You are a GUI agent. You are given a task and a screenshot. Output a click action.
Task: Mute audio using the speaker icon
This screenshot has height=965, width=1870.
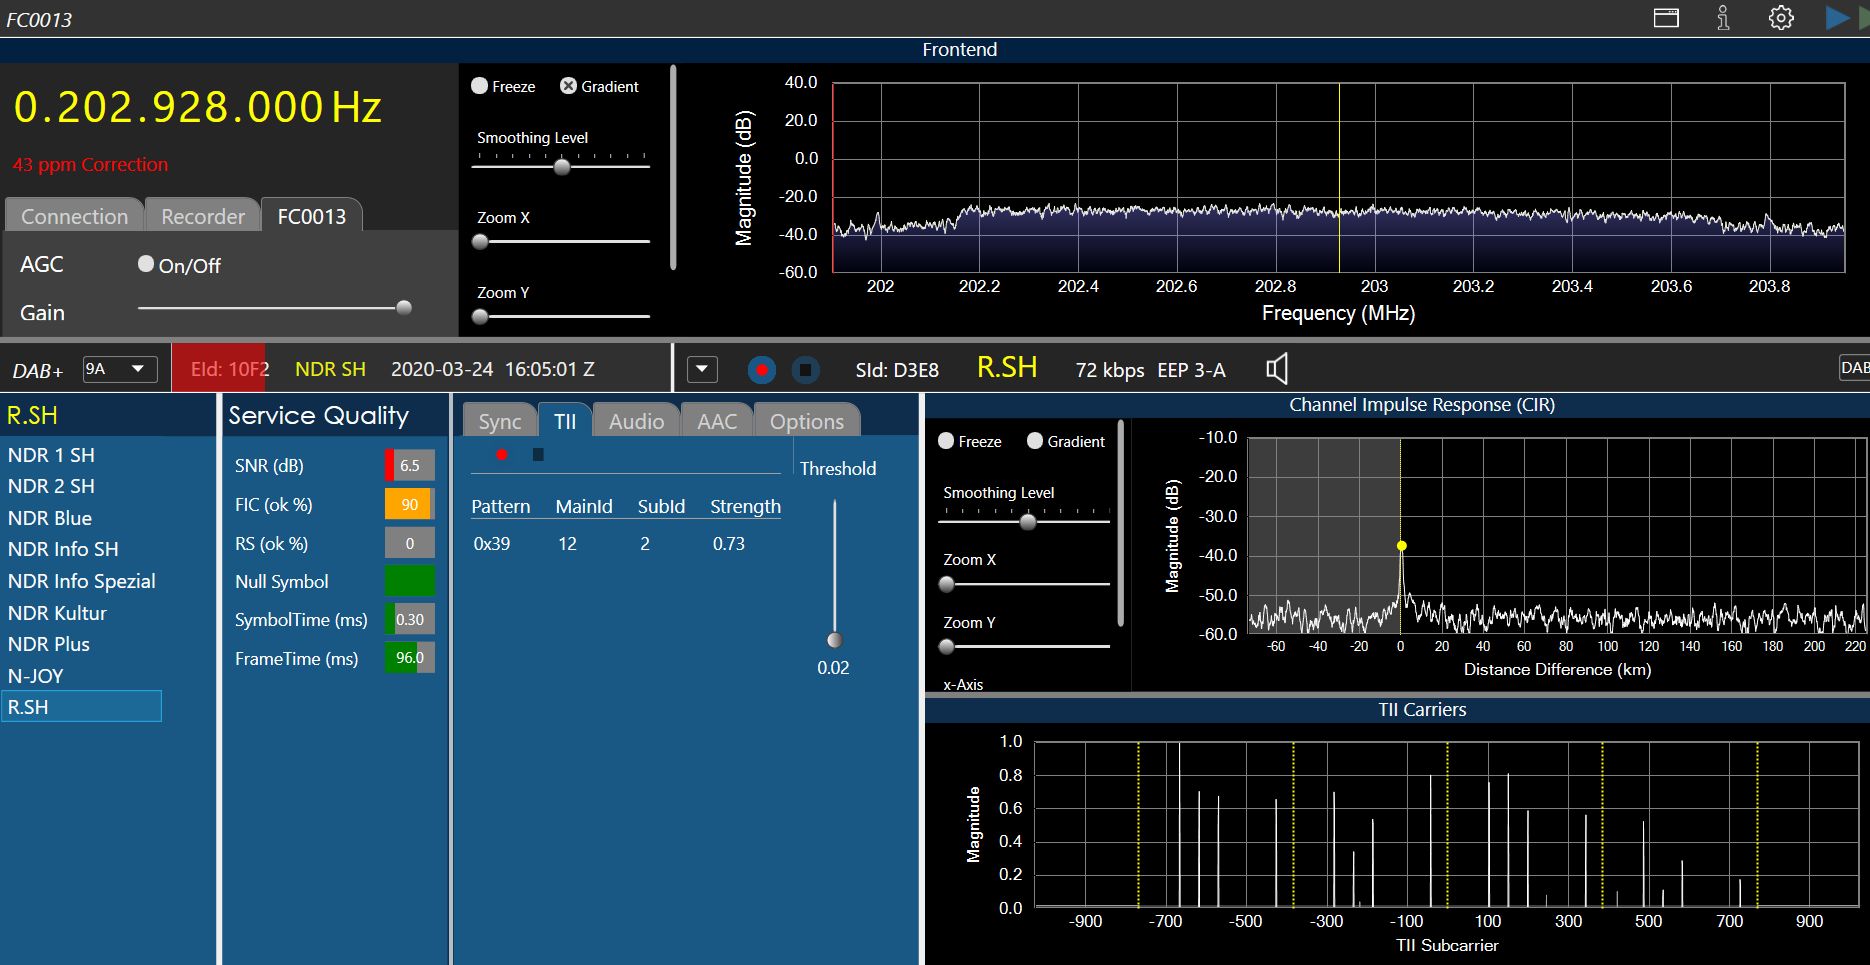click(1277, 369)
